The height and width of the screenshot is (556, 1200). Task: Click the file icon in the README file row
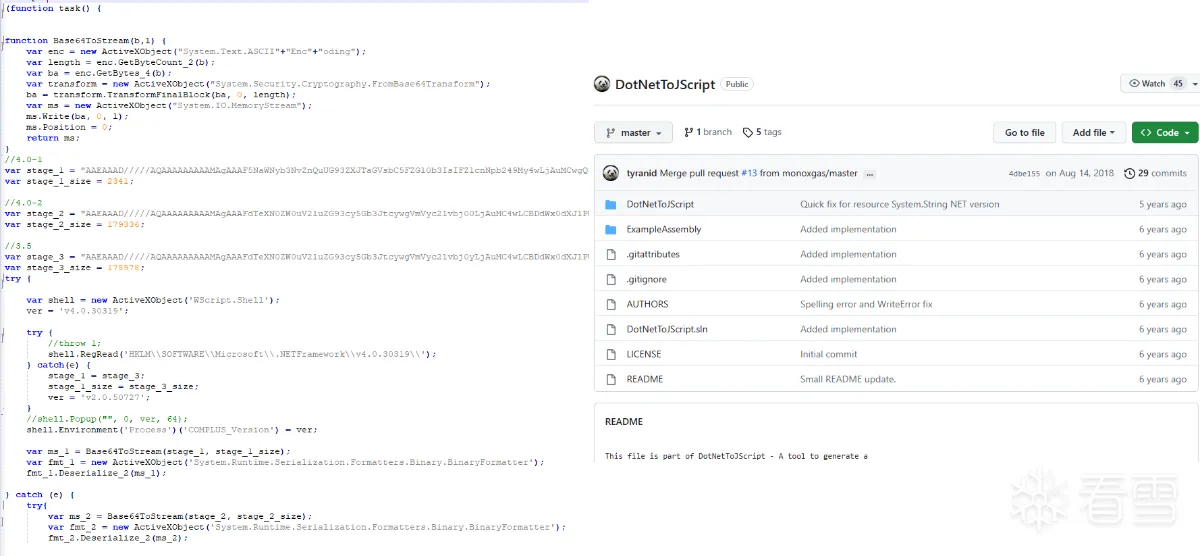[610, 379]
